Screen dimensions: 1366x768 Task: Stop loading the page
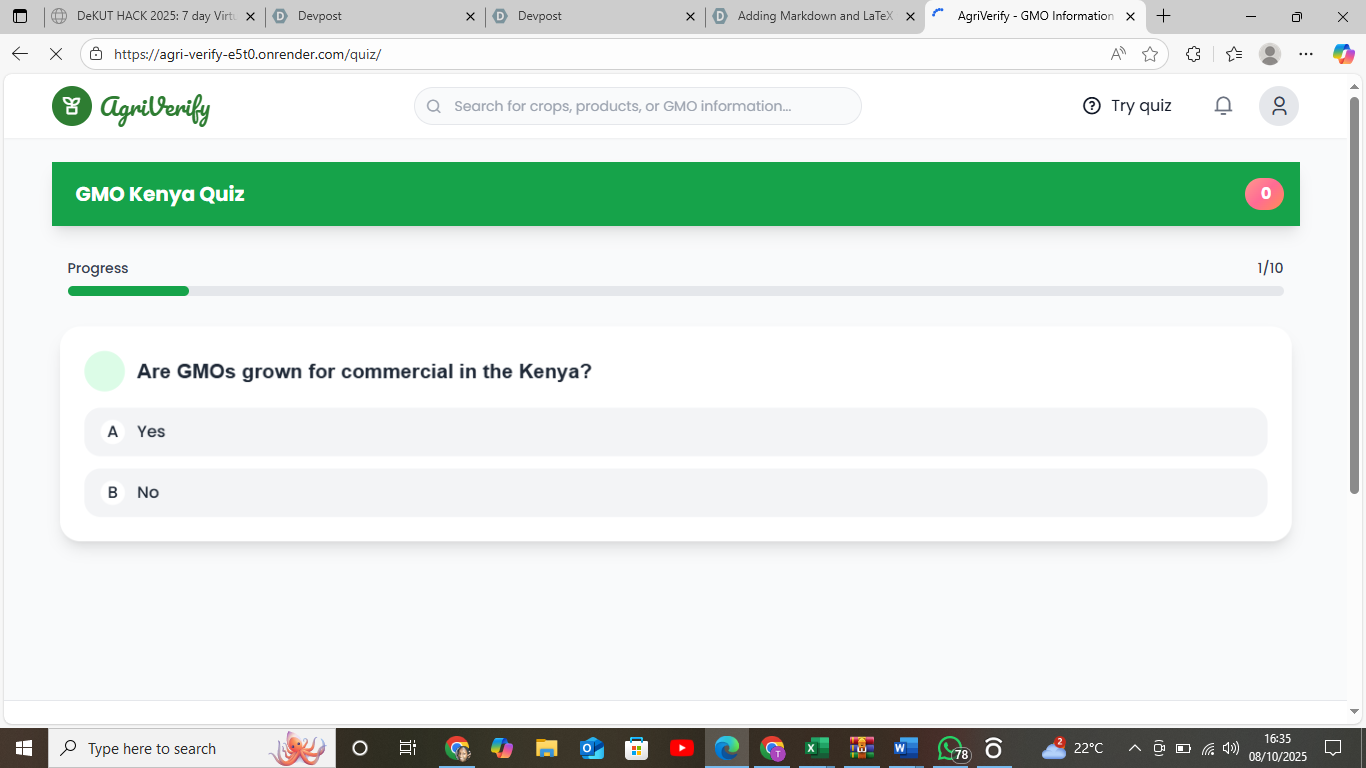pos(56,54)
